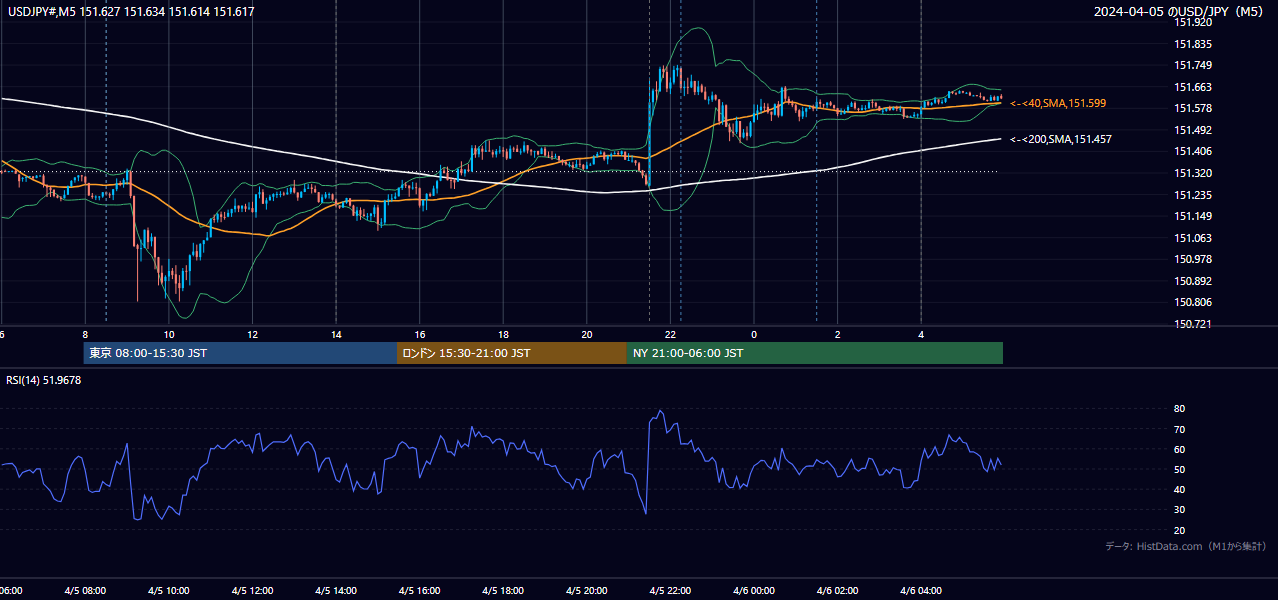Click hour label 12 below the price chart
Image resolution: width=1278 pixels, height=600 pixels.
coord(253,334)
